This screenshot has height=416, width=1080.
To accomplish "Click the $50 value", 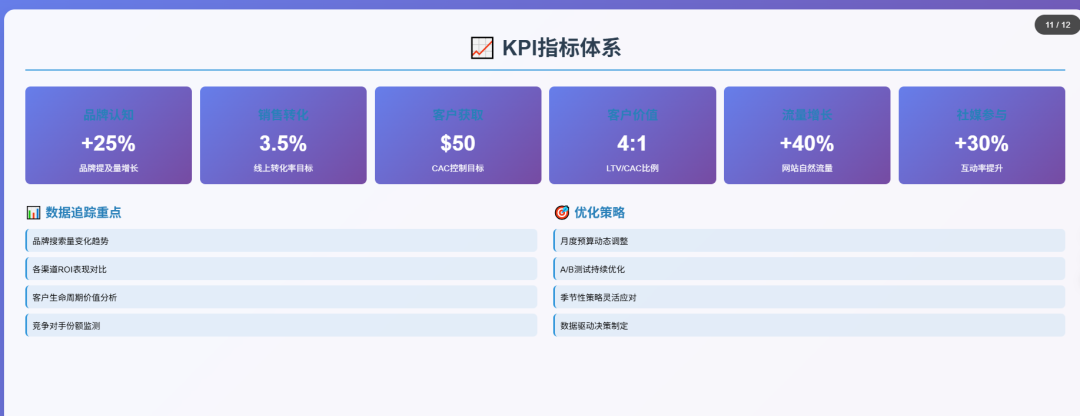I will [458, 143].
